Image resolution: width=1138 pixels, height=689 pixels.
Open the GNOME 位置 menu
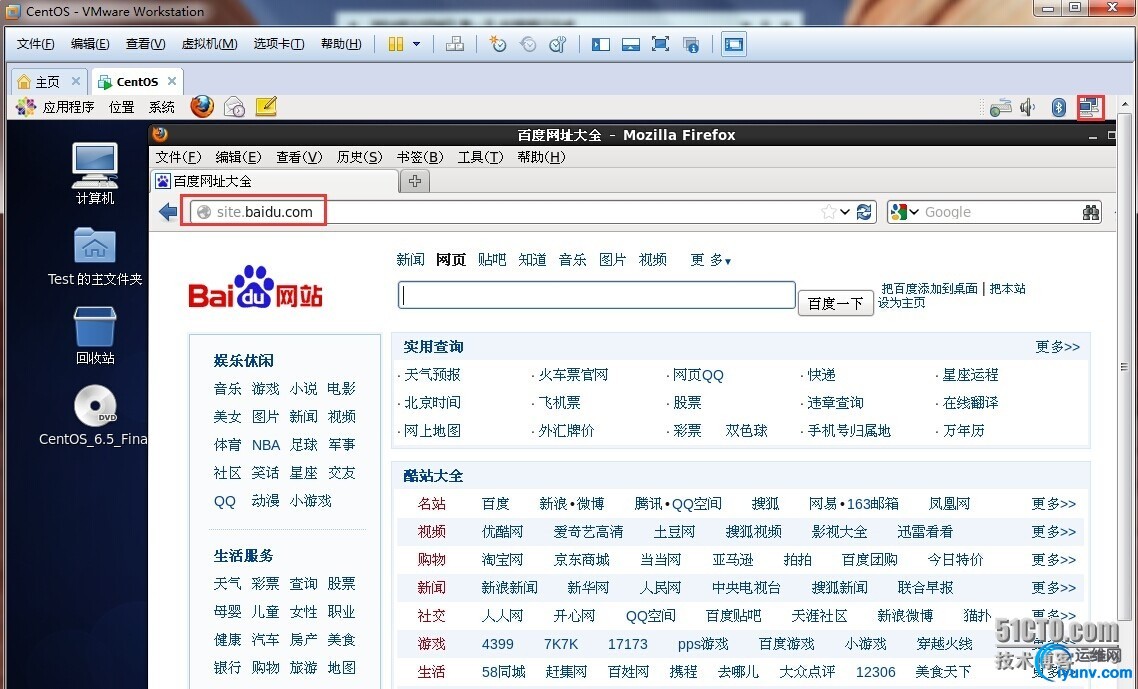(x=121, y=107)
